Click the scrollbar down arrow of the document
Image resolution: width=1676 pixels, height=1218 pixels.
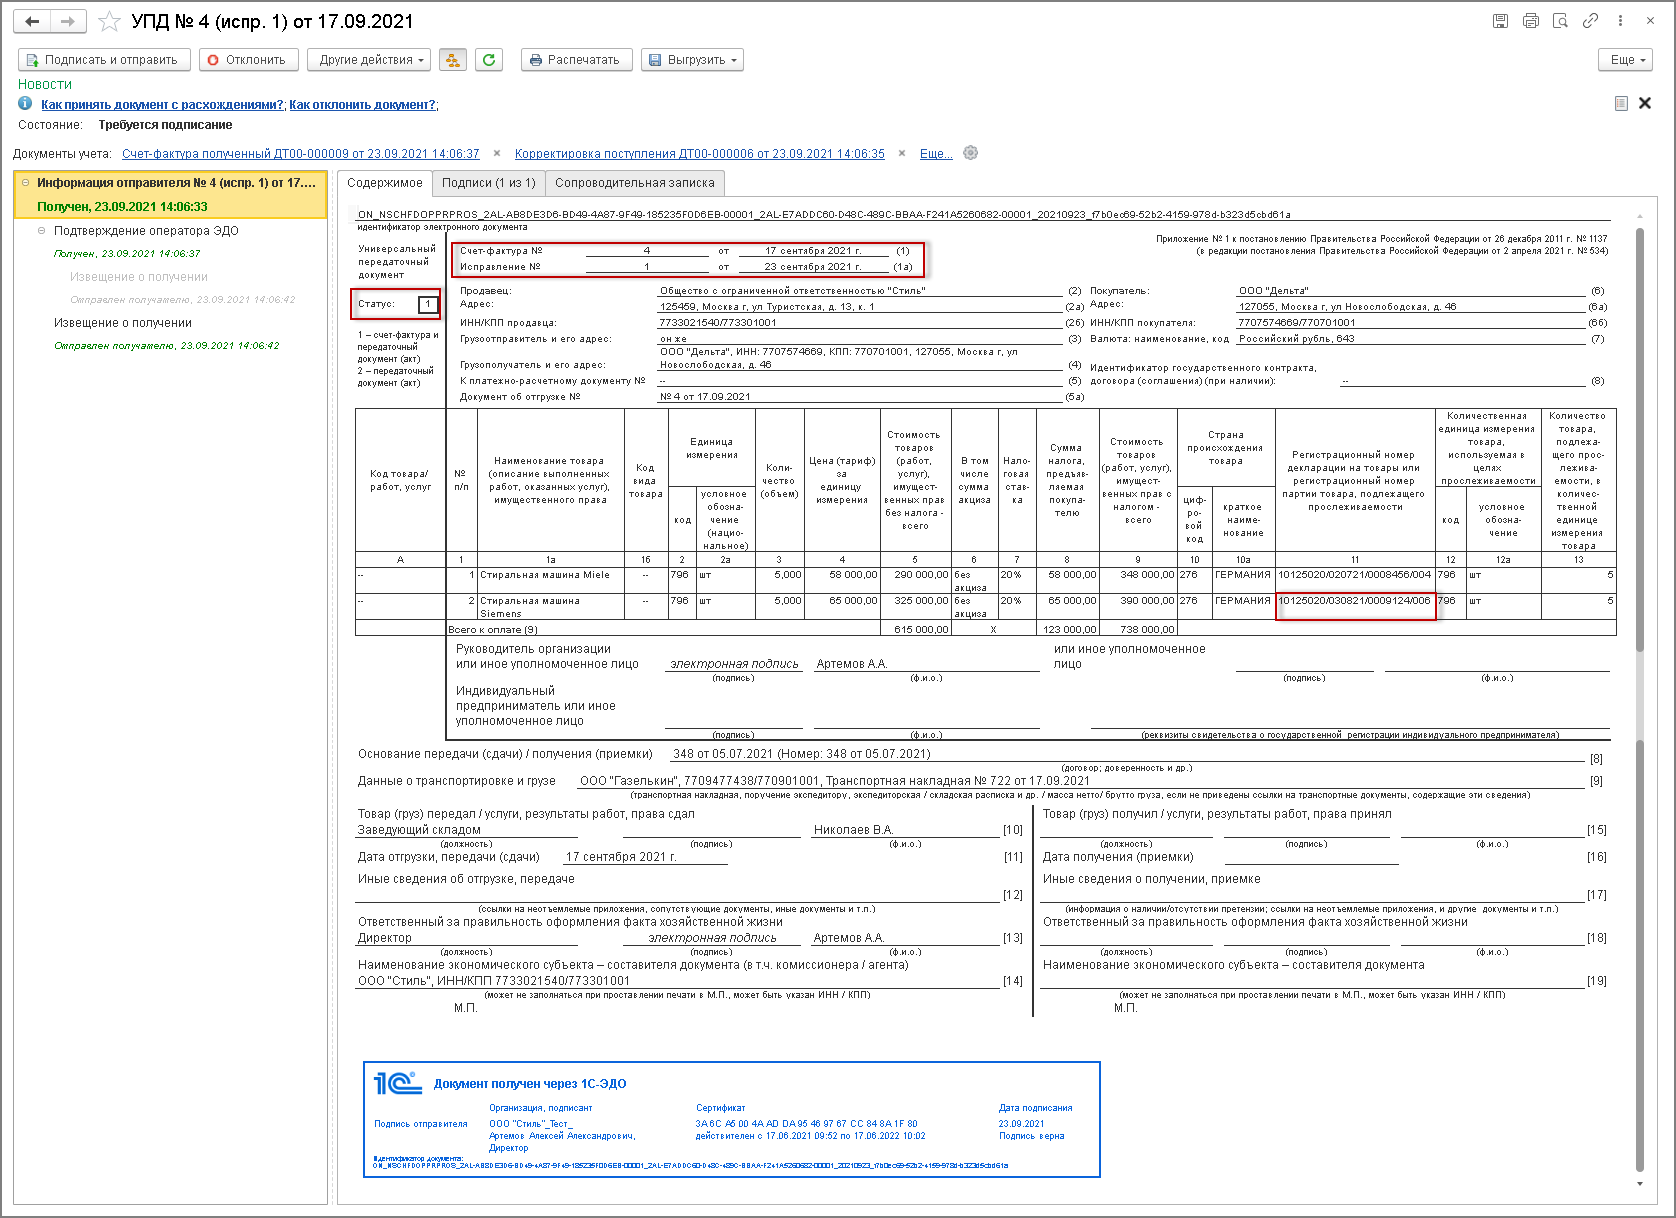pos(1640,1184)
